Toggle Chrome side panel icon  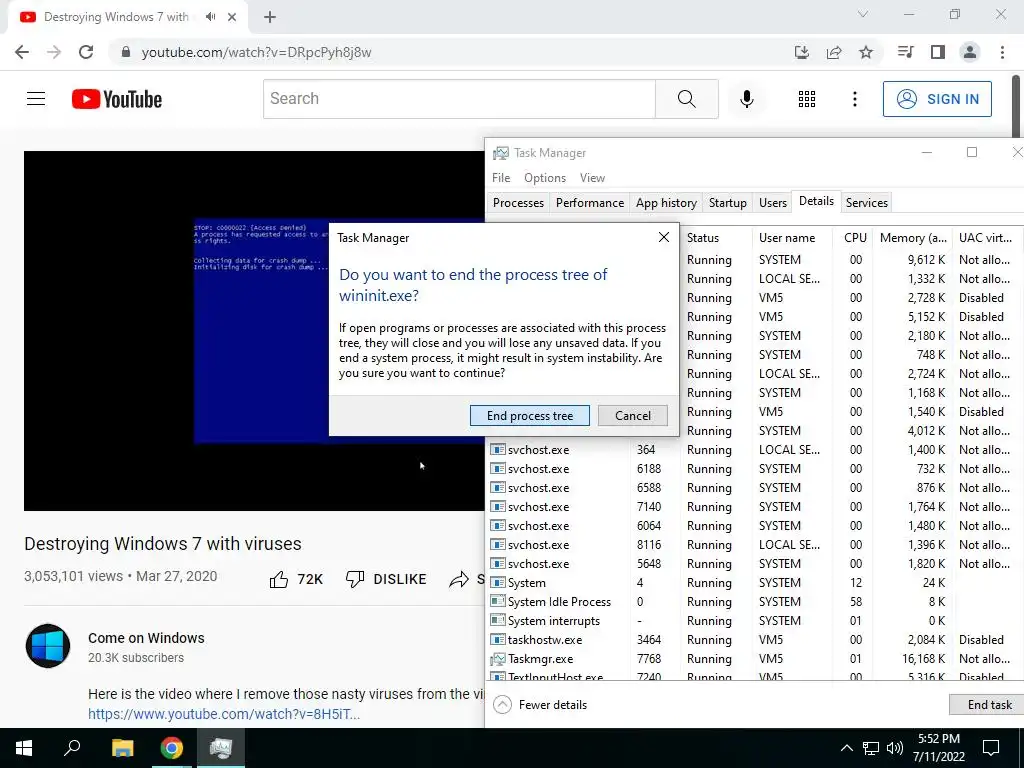point(938,52)
